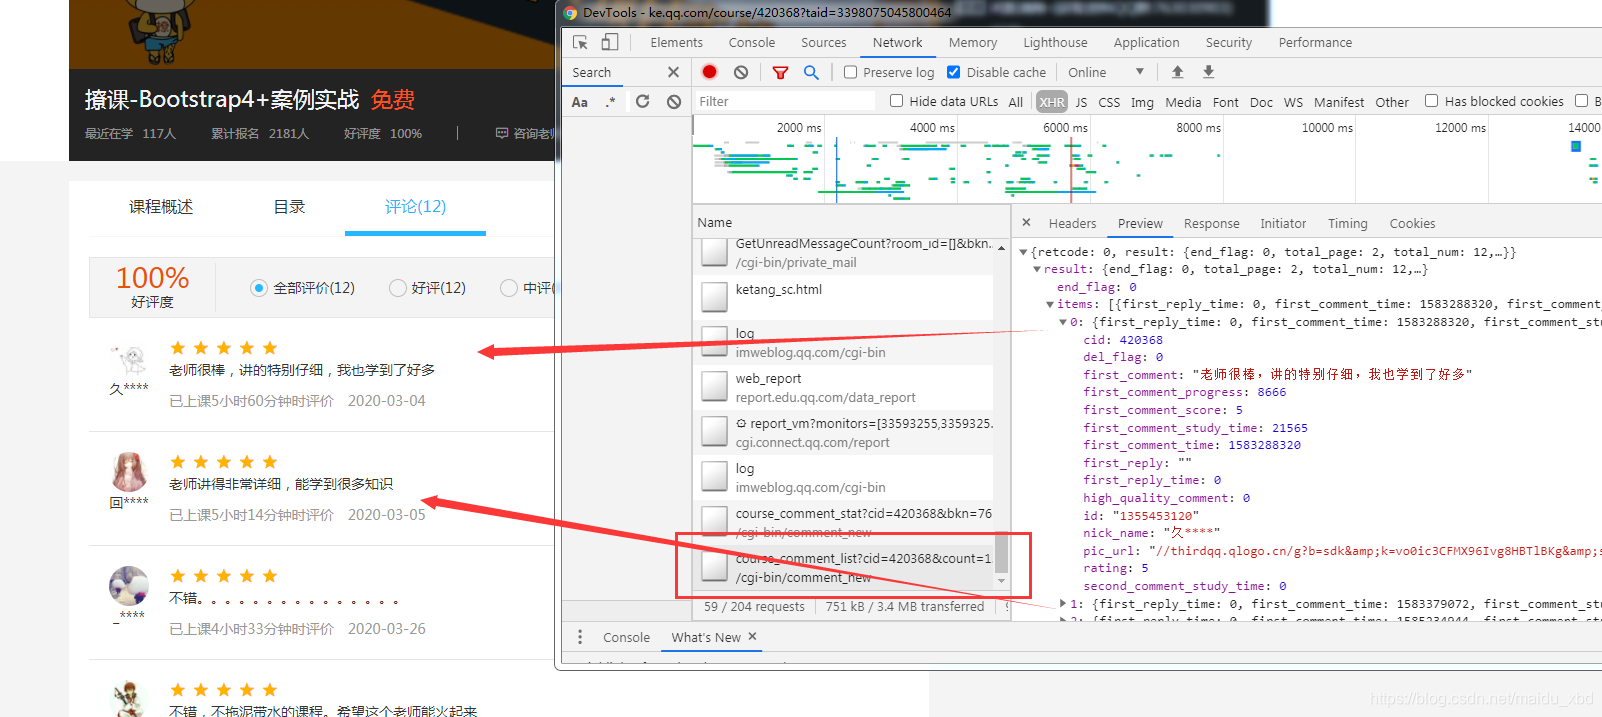This screenshot has width=1602, height=717.
Task: Clear the network log
Action: tap(741, 72)
